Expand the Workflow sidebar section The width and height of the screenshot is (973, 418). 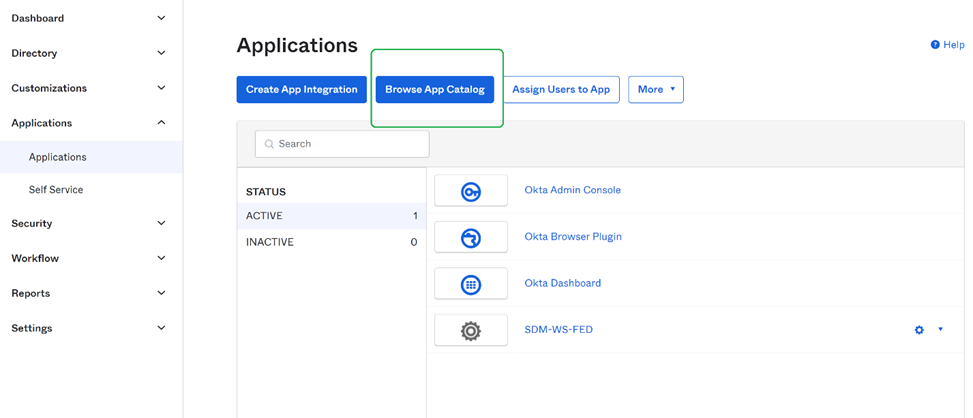[x=161, y=258]
